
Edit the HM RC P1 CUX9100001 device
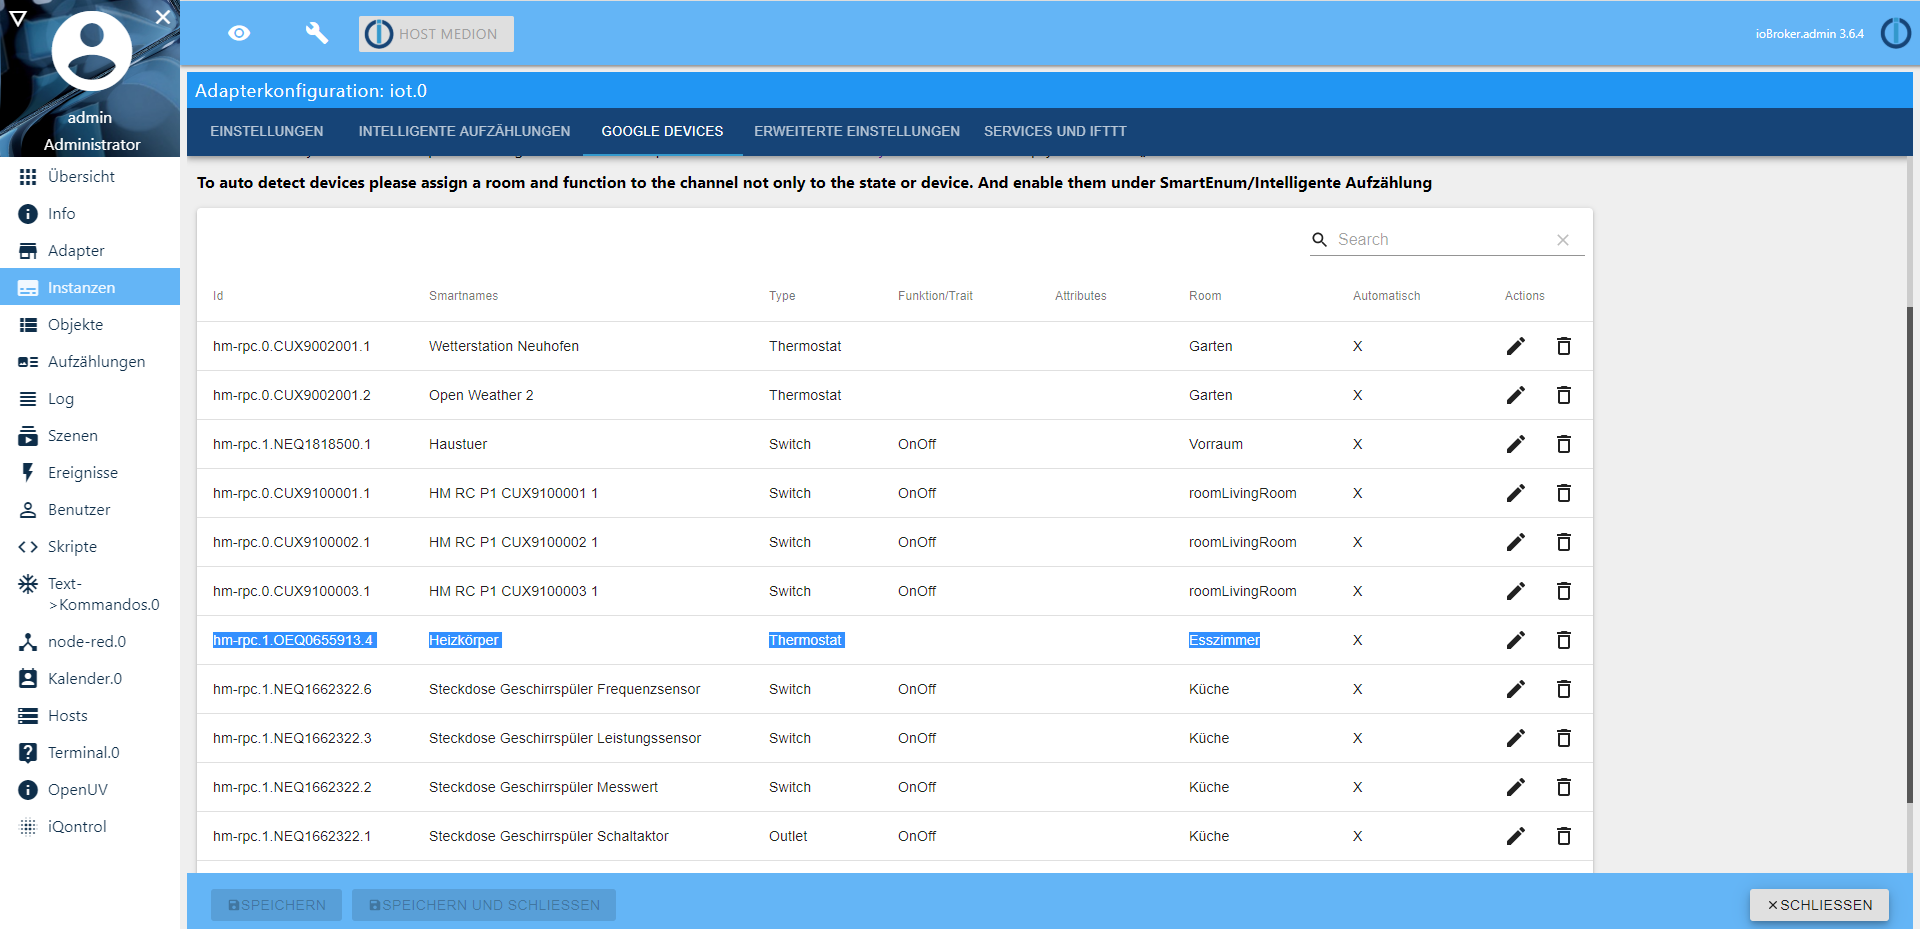(x=1516, y=493)
